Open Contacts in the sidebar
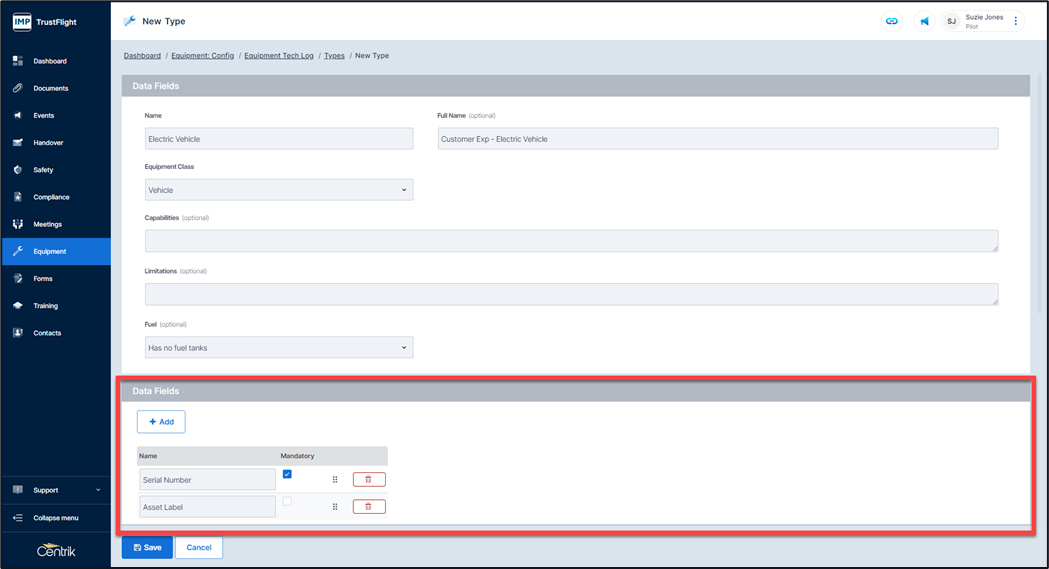Viewport: 1049px width, 569px height. point(56,333)
